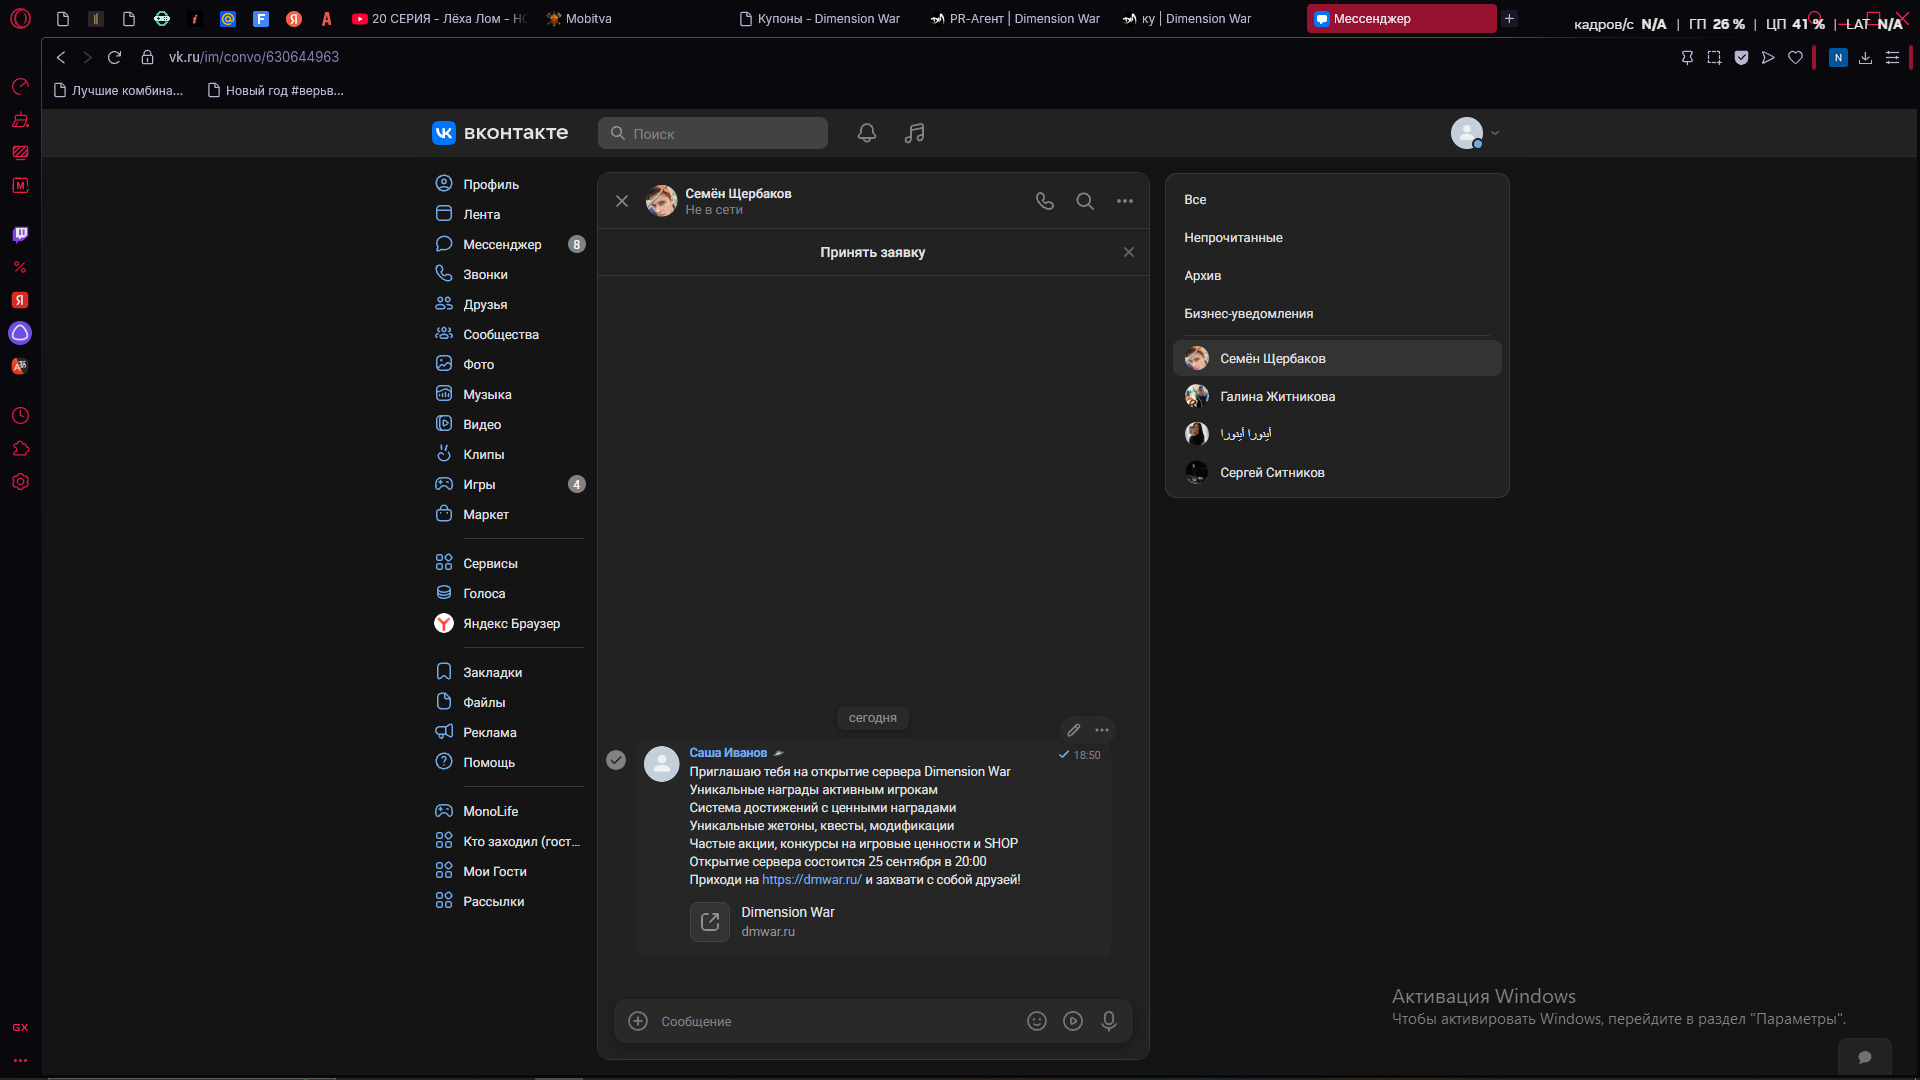The height and width of the screenshot is (1080, 1920).
Task: Open Бизнес-уведомления filter
Action: point(1337,314)
